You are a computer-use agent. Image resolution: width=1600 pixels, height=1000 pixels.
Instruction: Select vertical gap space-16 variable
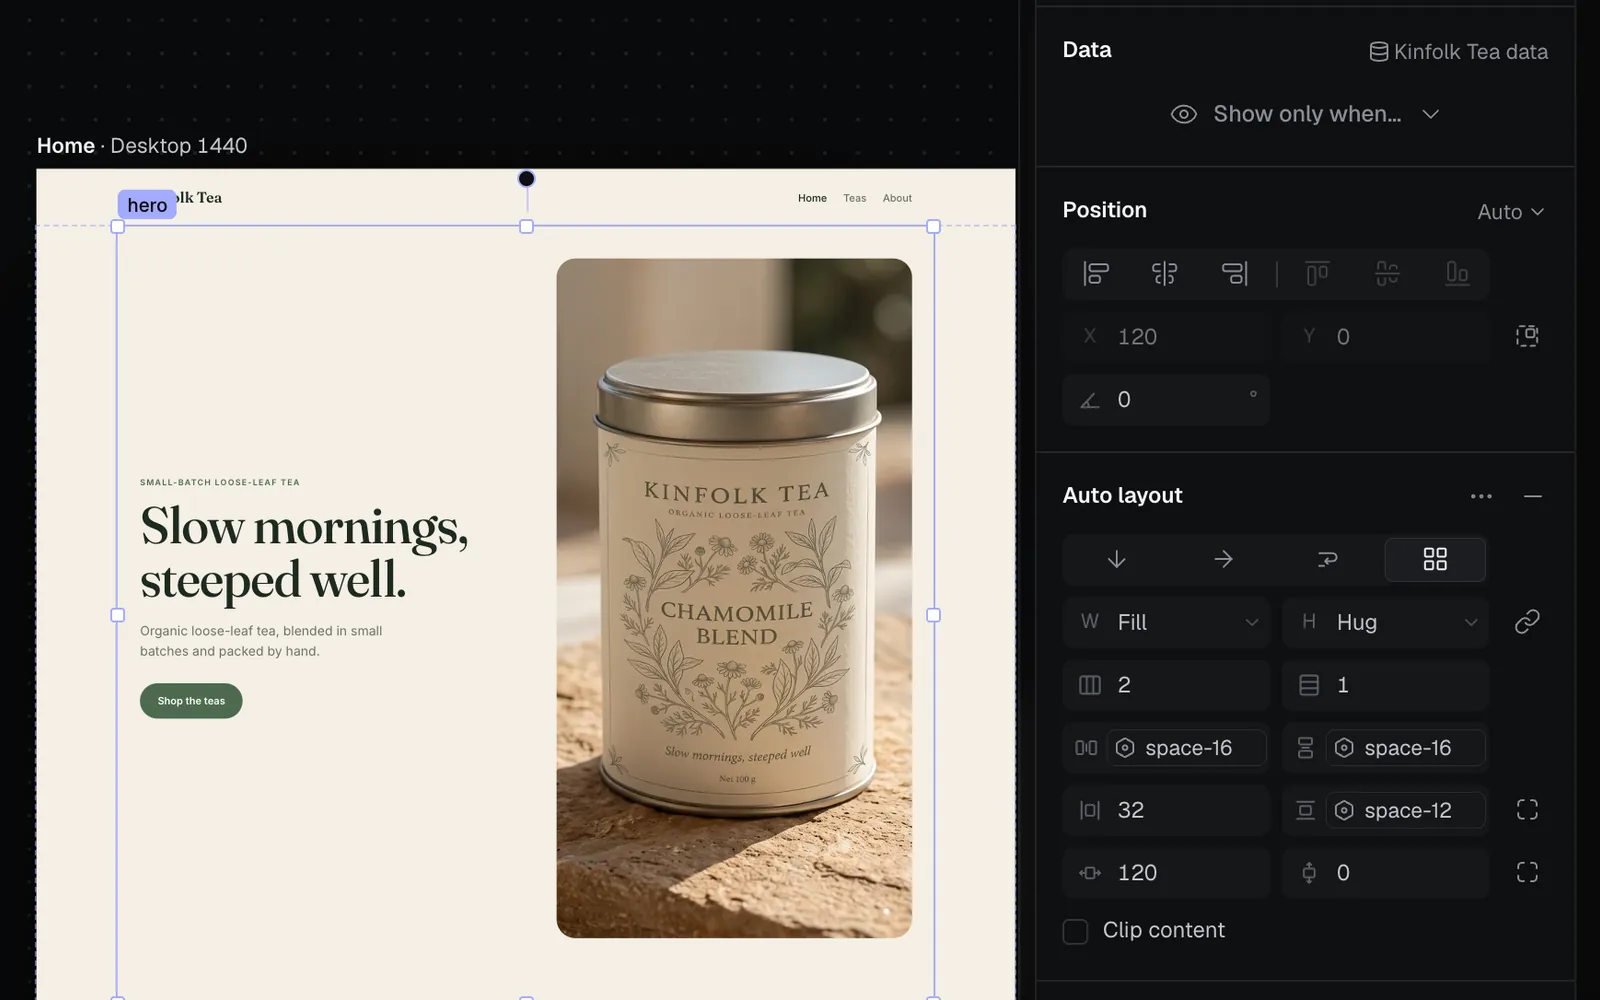pyautogui.click(x=1406, y=748)
